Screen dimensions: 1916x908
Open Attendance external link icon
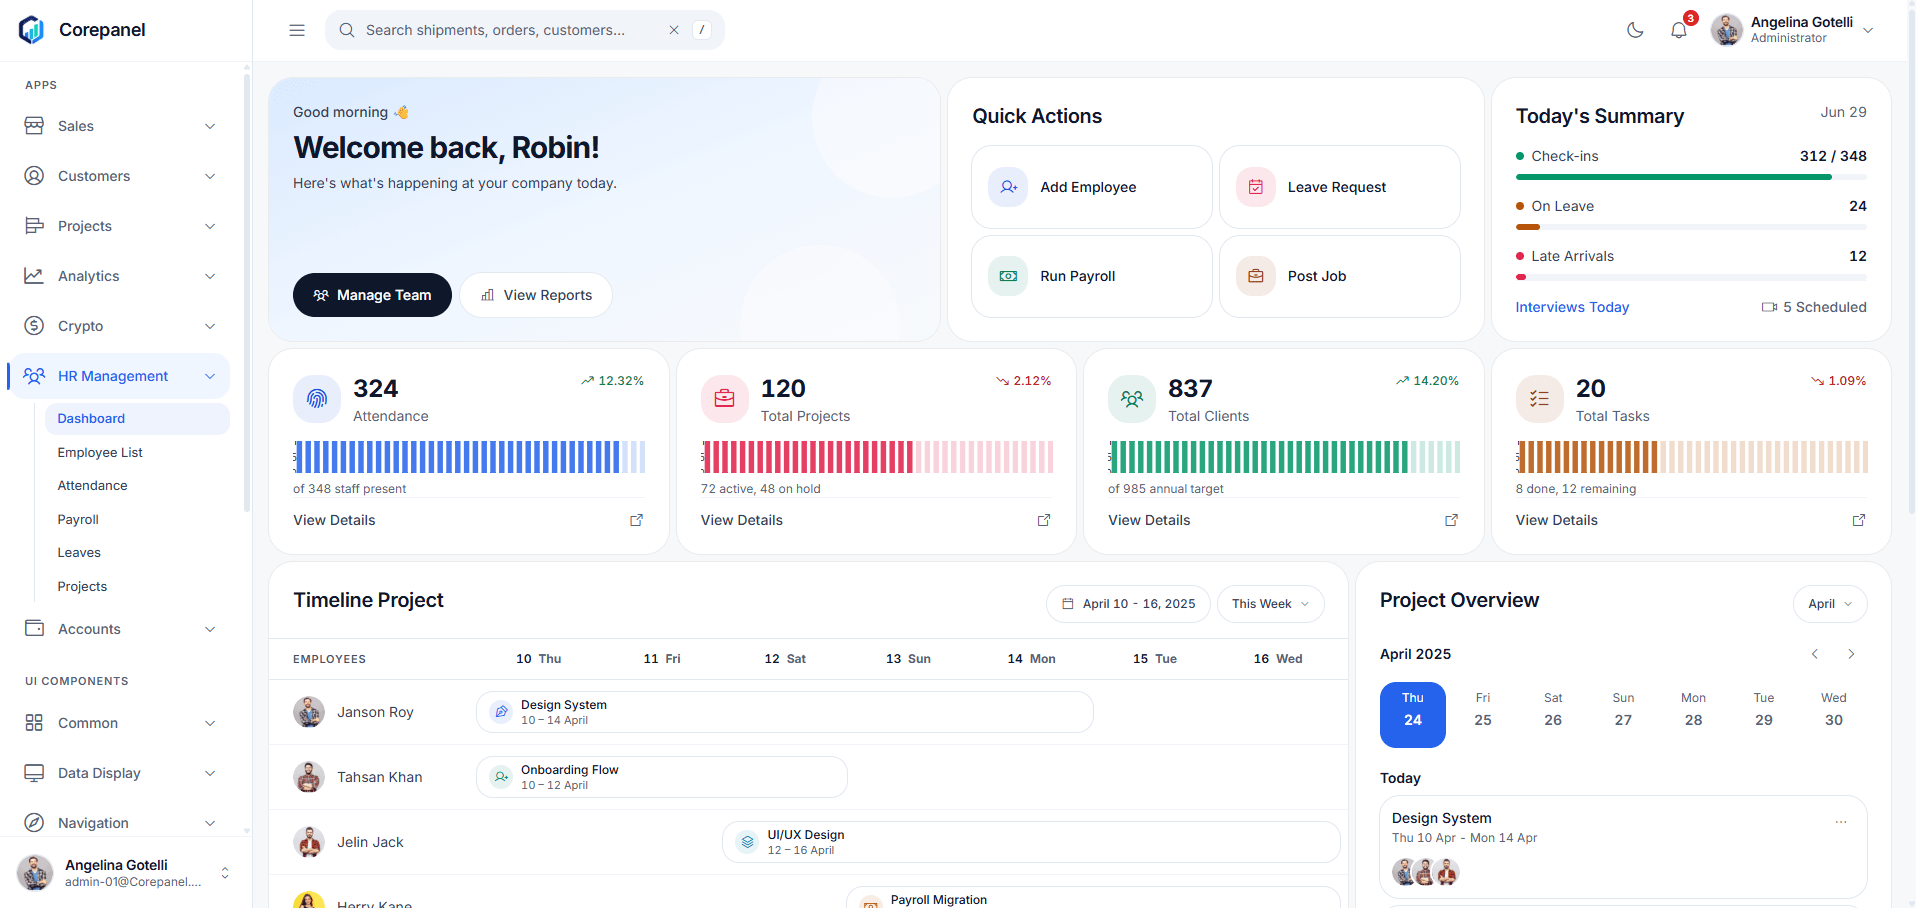click(x=636, y=520)
